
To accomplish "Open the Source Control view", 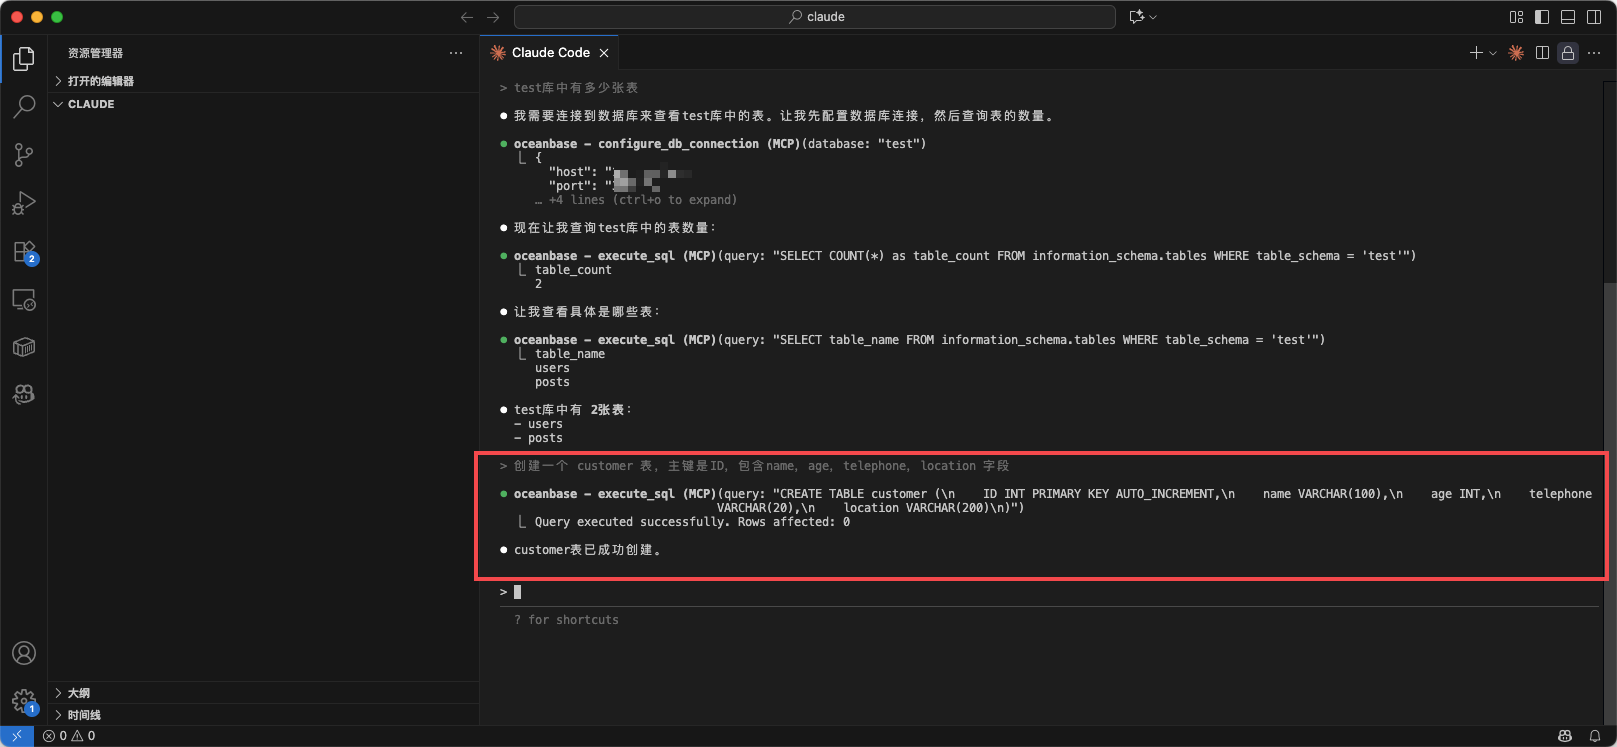I will click(x=24, y=155).
